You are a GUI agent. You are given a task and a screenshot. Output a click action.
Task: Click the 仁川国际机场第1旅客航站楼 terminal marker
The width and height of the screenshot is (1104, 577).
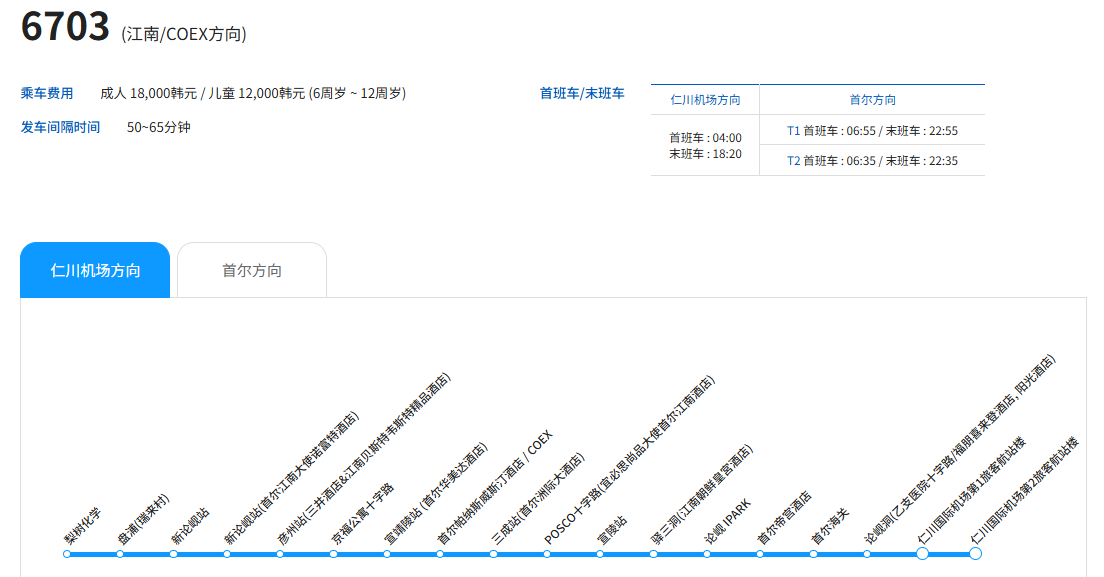(x=922, y=553)
